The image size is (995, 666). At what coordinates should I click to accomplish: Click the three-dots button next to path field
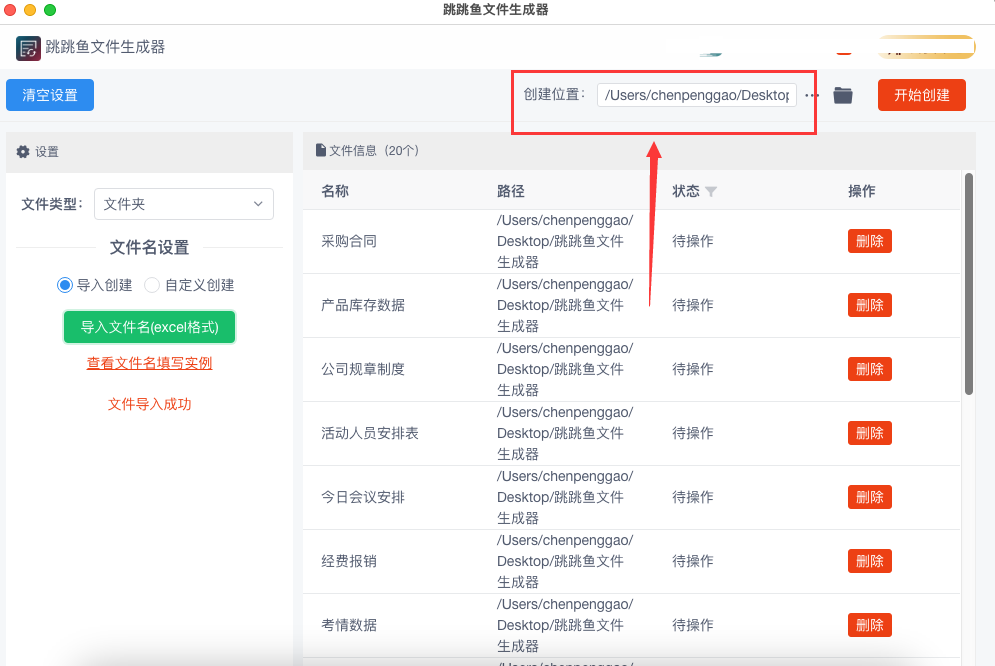tap(812, 95)
